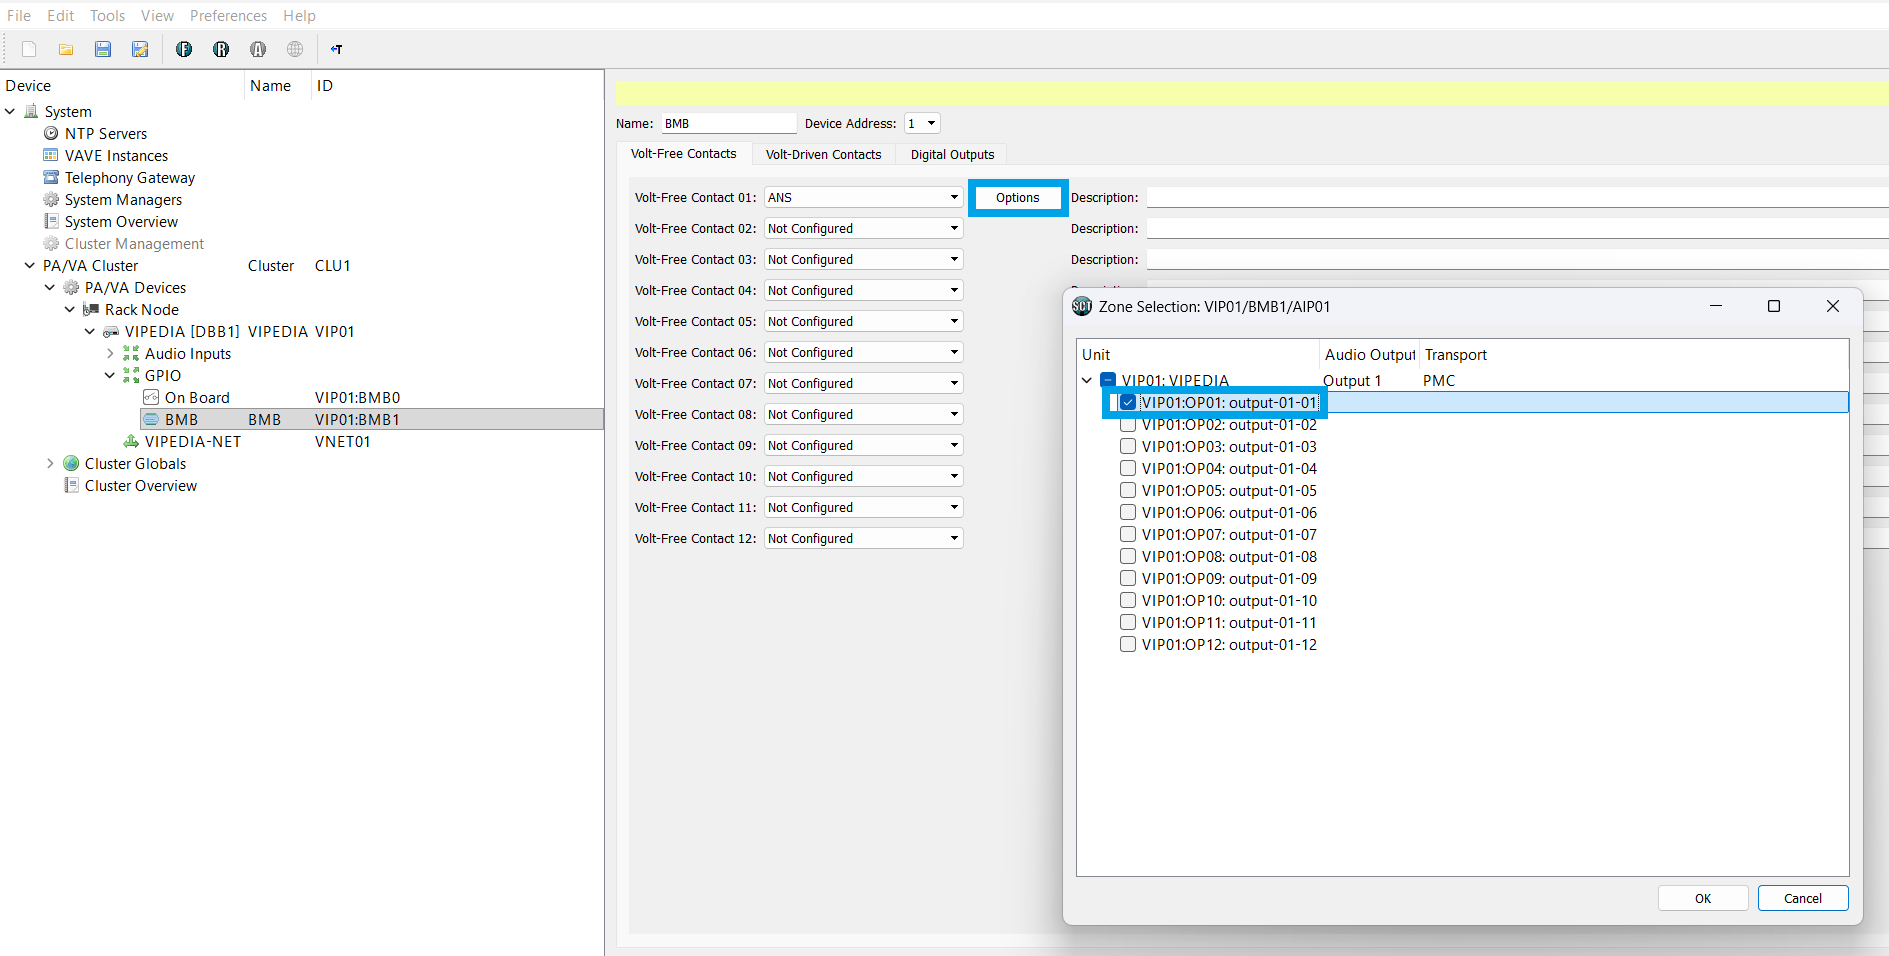Click the NTP Servers clock icon
1889x956 pixels.
pyautogui.click(x=51, y=133)
